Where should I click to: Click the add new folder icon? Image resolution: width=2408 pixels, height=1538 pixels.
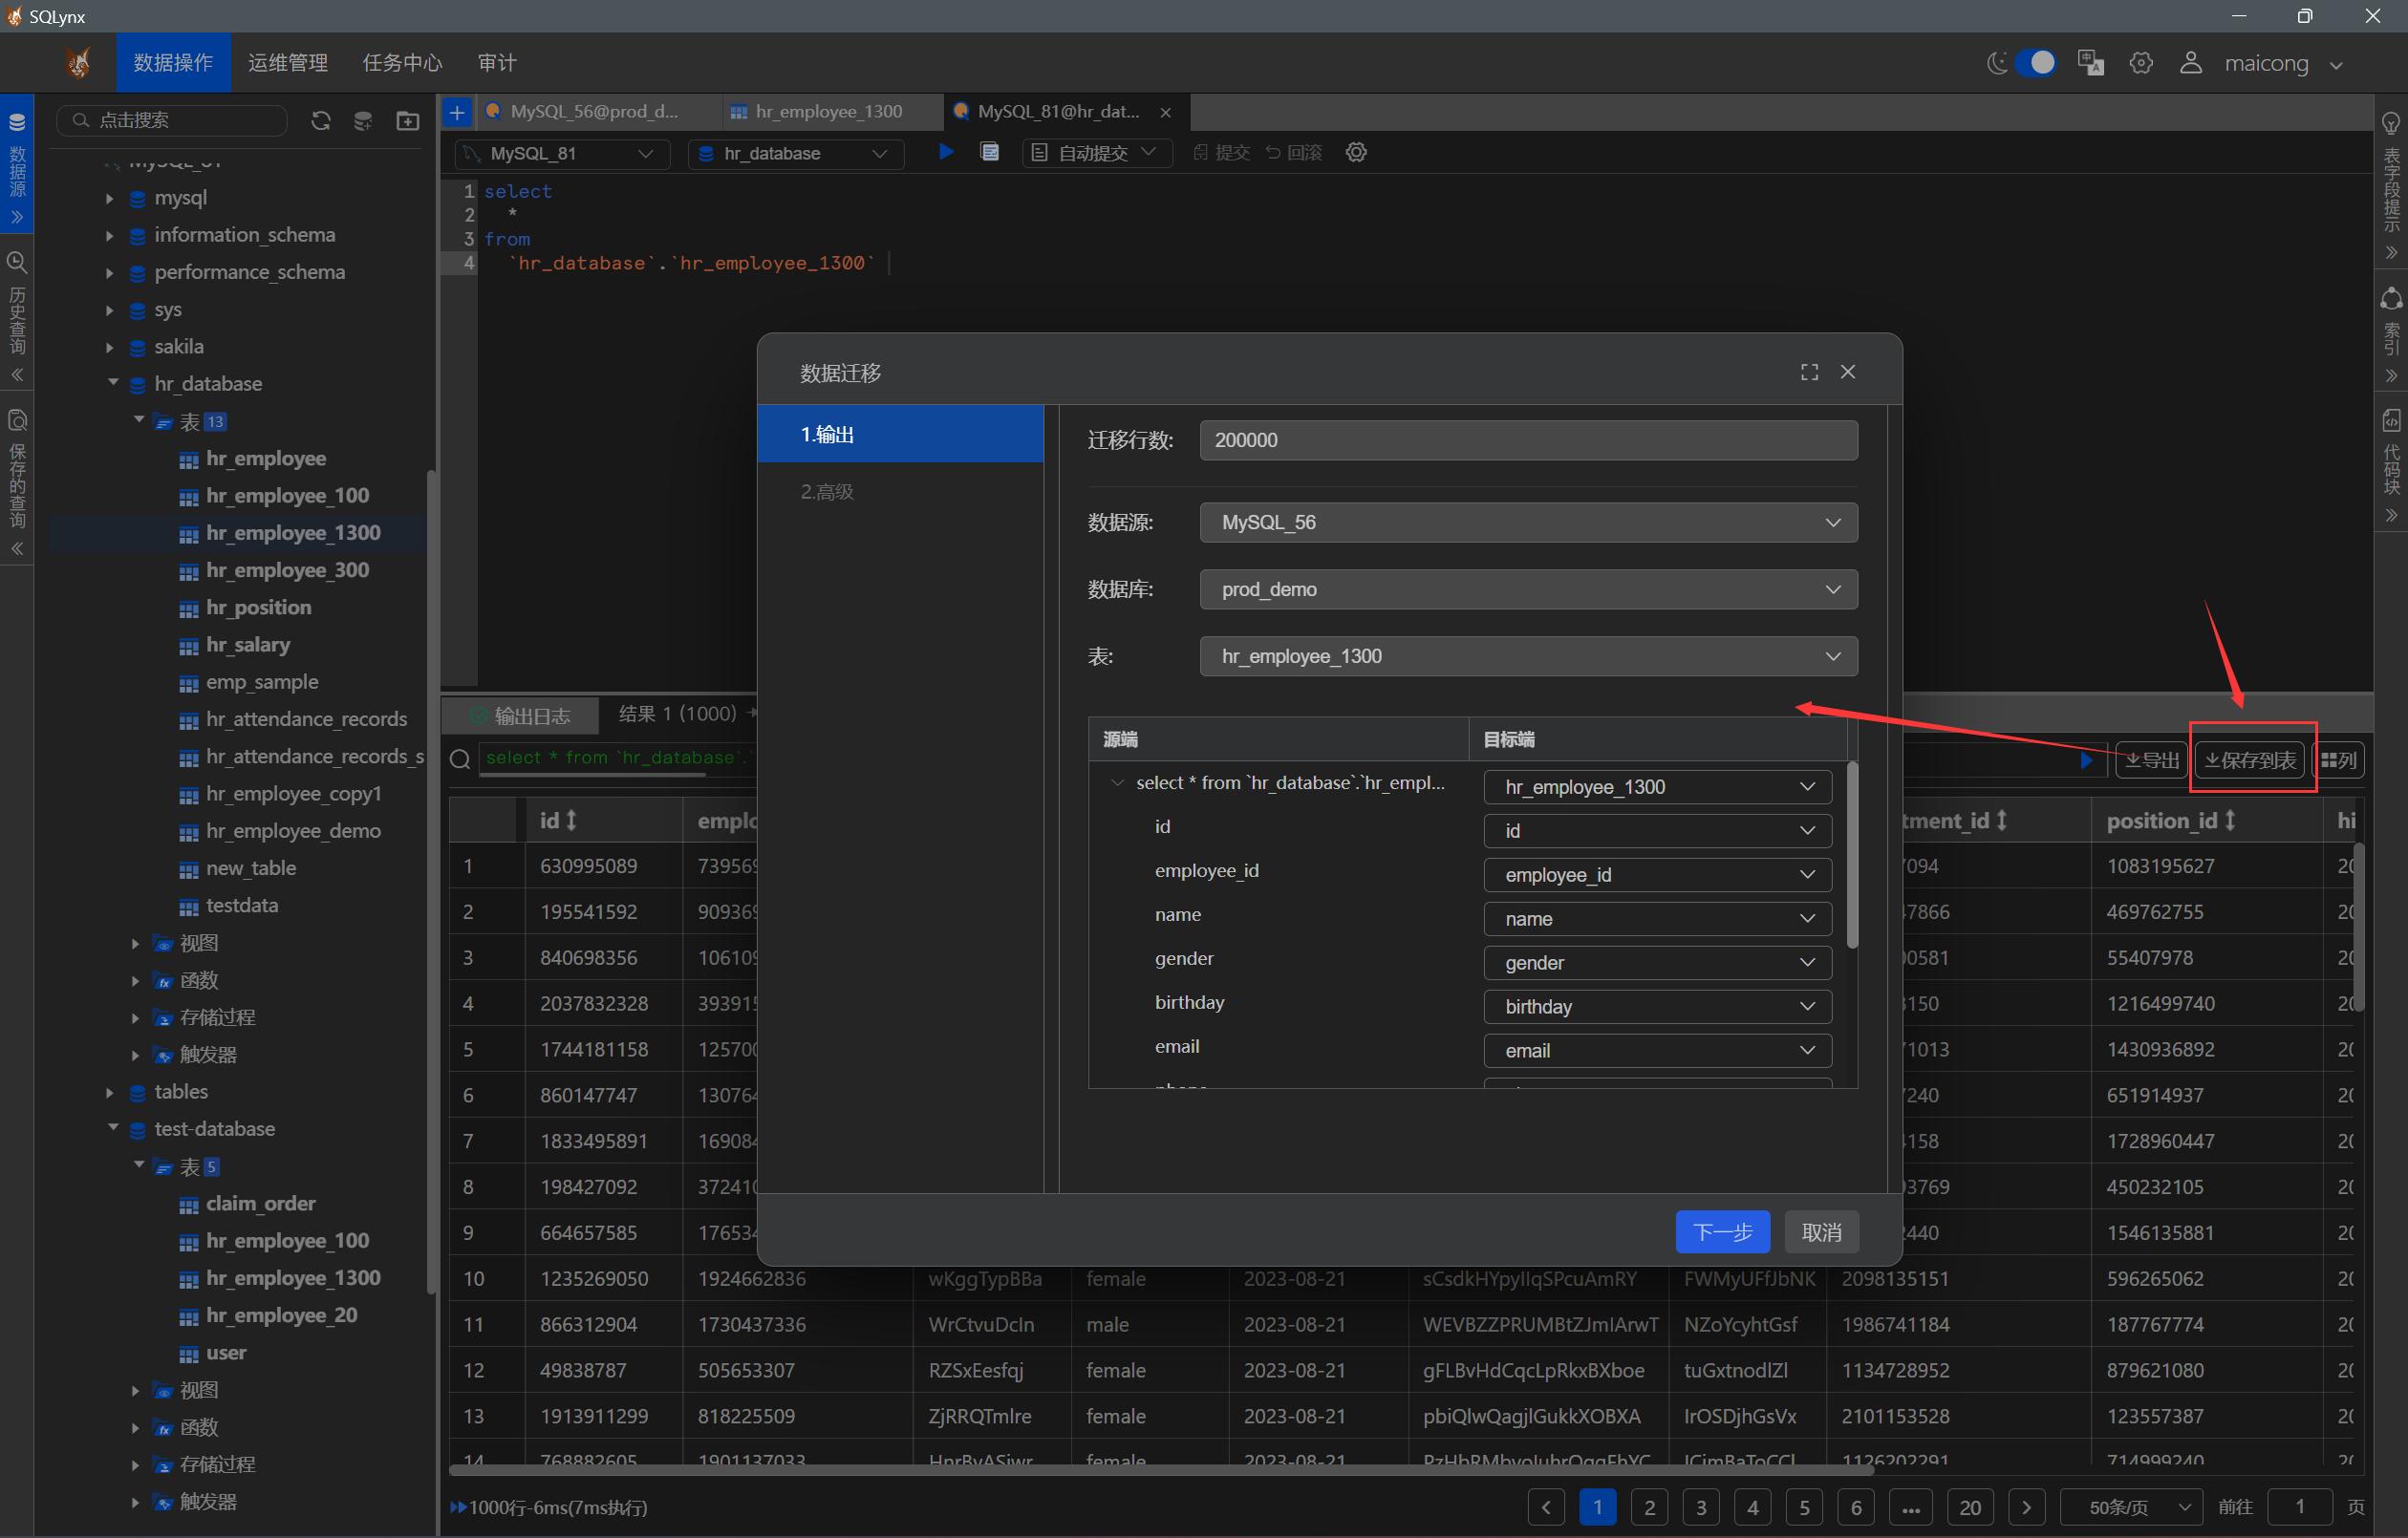[407, 121]
